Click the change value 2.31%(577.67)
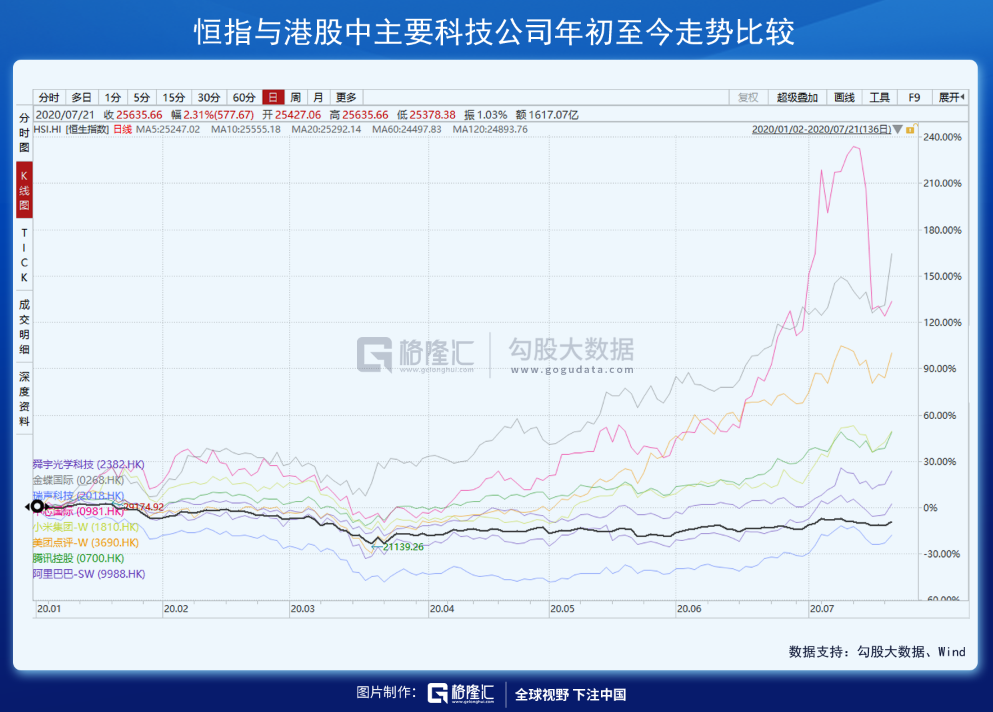Viewport: 993px width, 712px height. [x=218, y=115]
